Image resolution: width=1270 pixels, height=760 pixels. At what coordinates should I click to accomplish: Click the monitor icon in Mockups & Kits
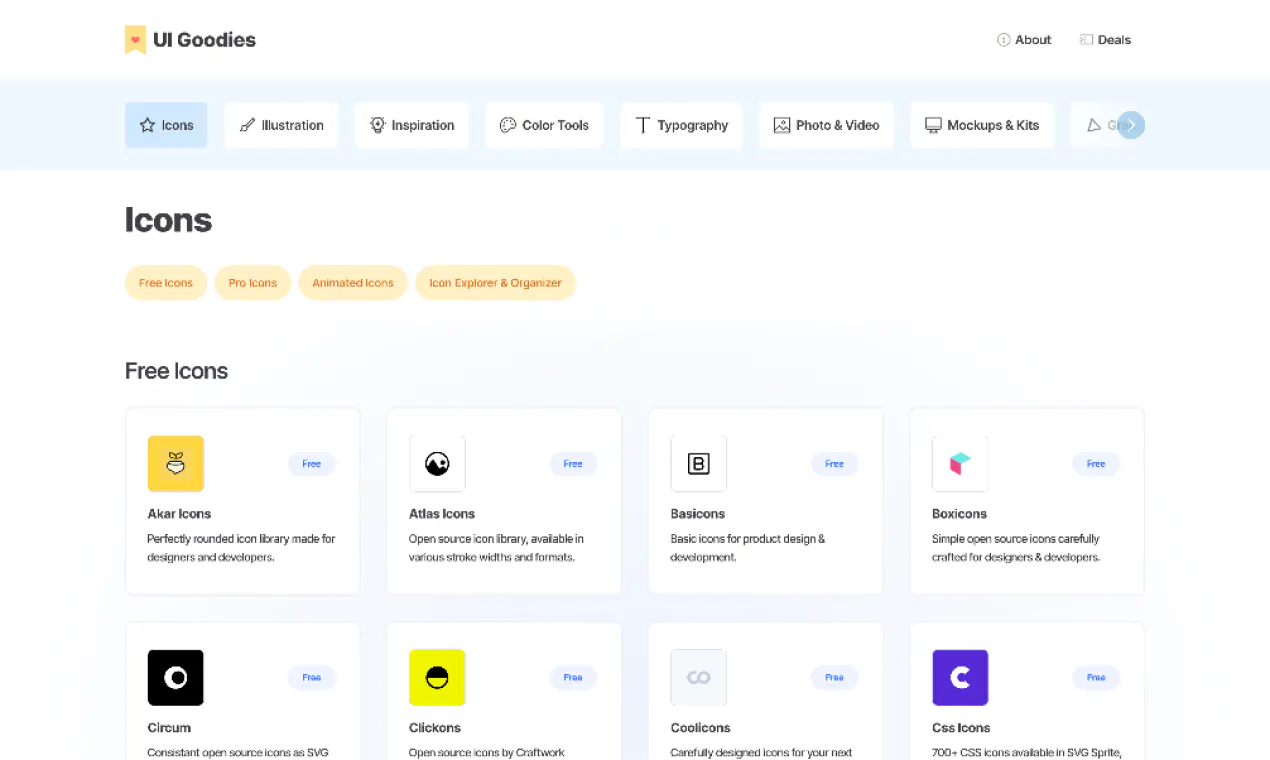coord(933,125)
